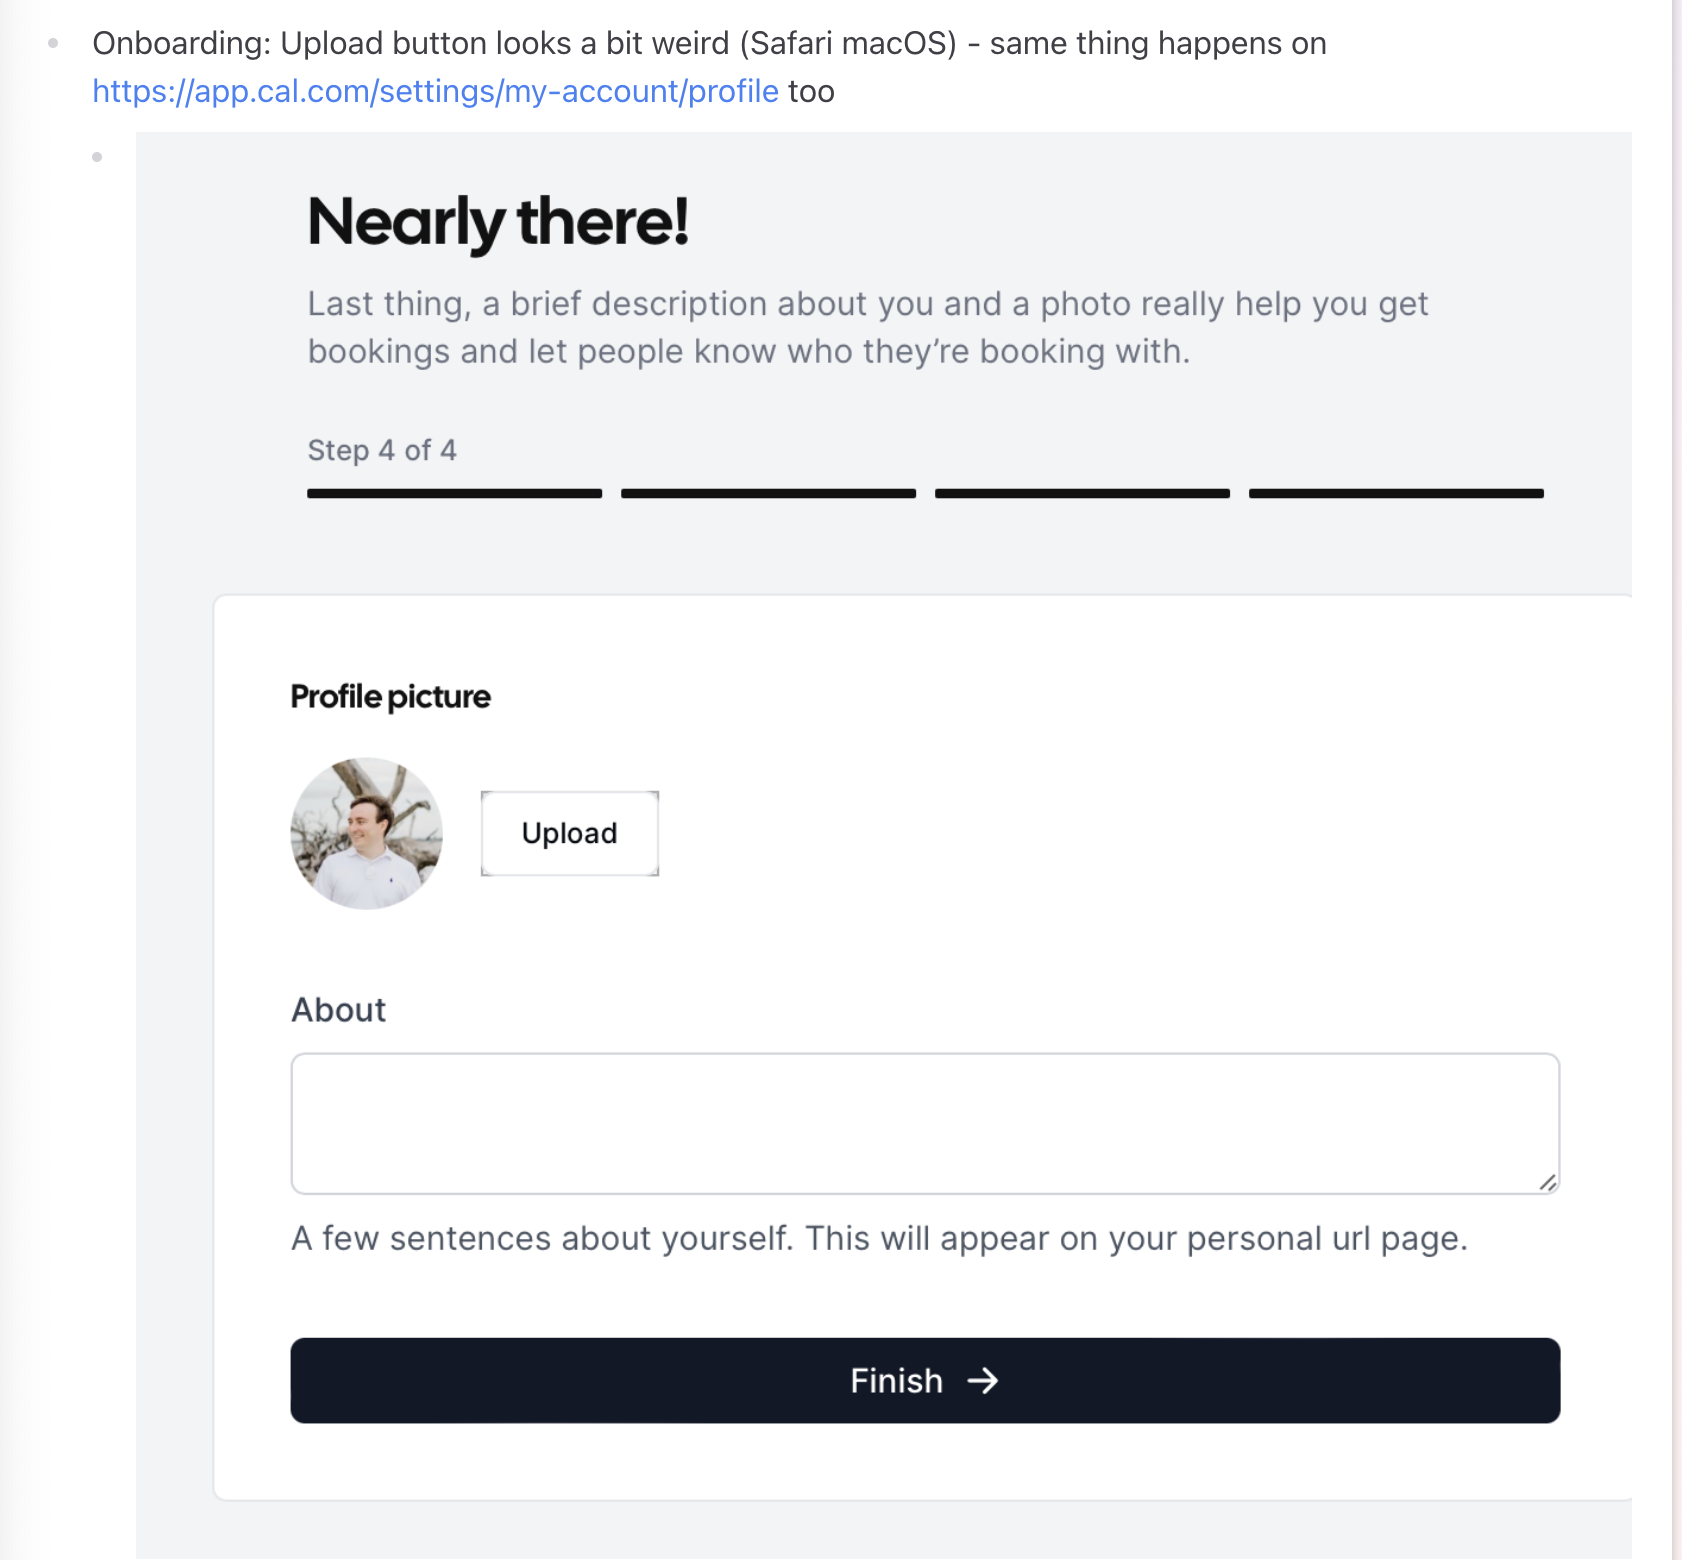Click the 'About' field label

(338, 1010)
